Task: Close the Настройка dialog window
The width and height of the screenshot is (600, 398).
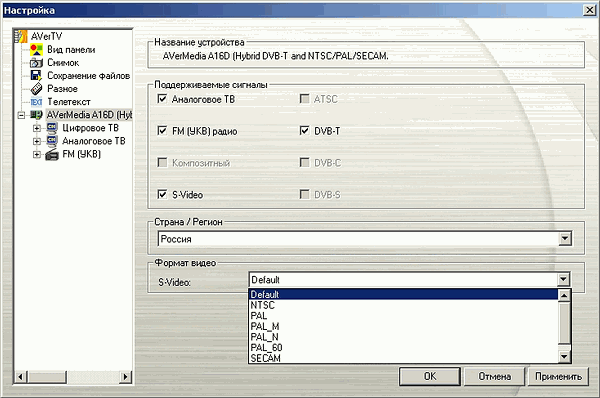Action: tap(589, 10)
